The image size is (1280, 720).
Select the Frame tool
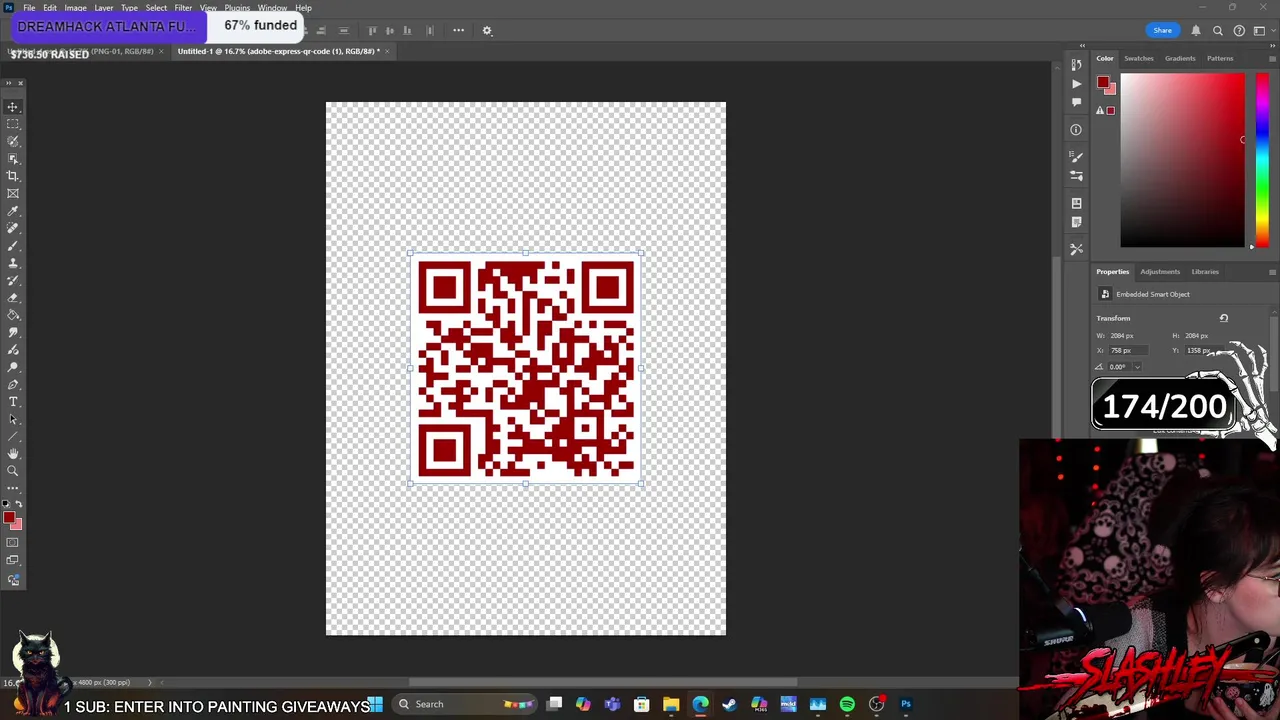coord(13,193)
